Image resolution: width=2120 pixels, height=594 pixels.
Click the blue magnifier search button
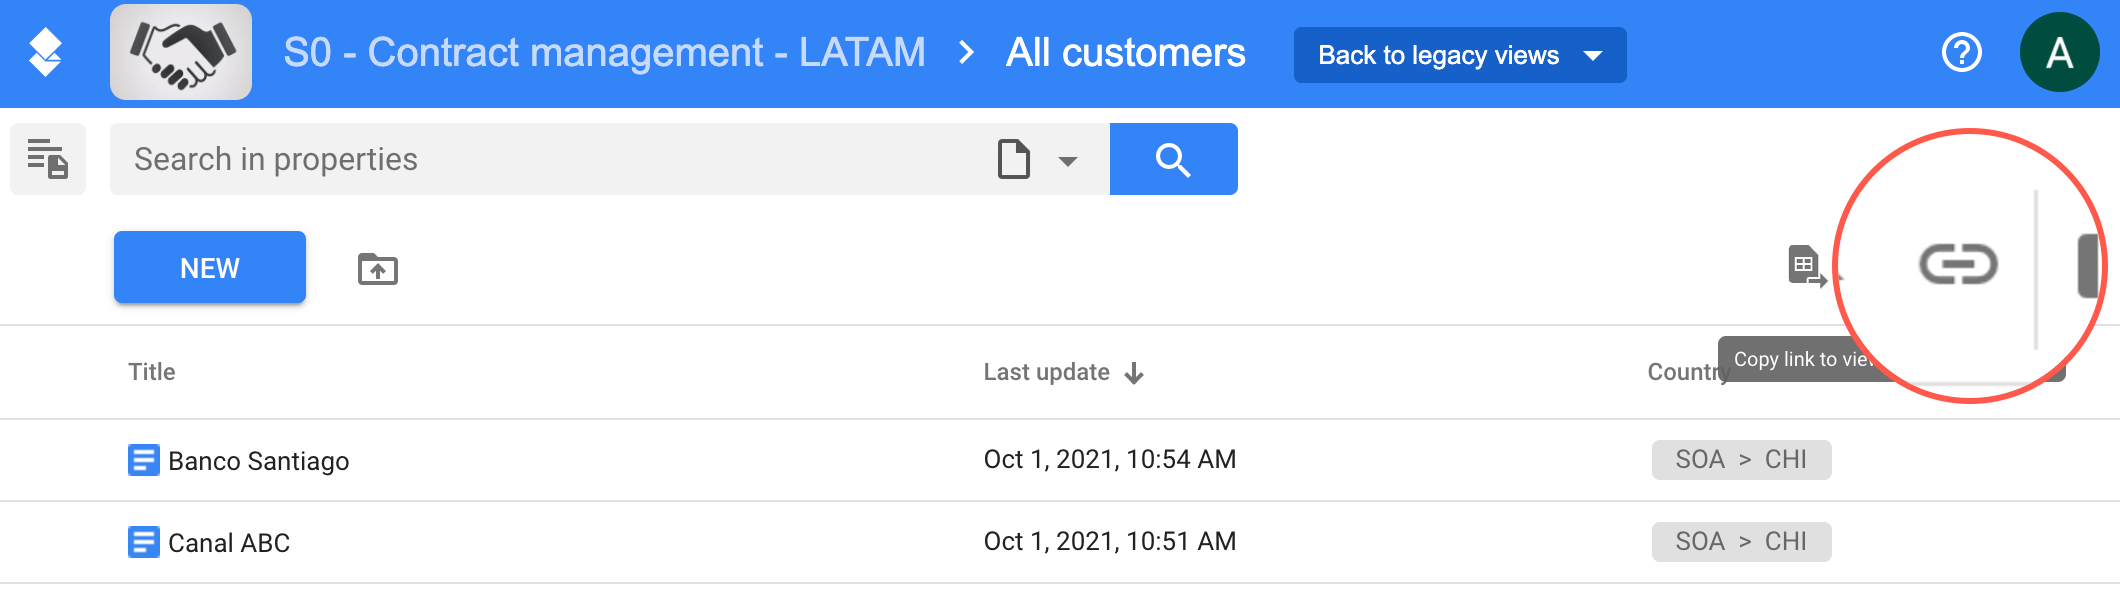[x=1173, y=159]
